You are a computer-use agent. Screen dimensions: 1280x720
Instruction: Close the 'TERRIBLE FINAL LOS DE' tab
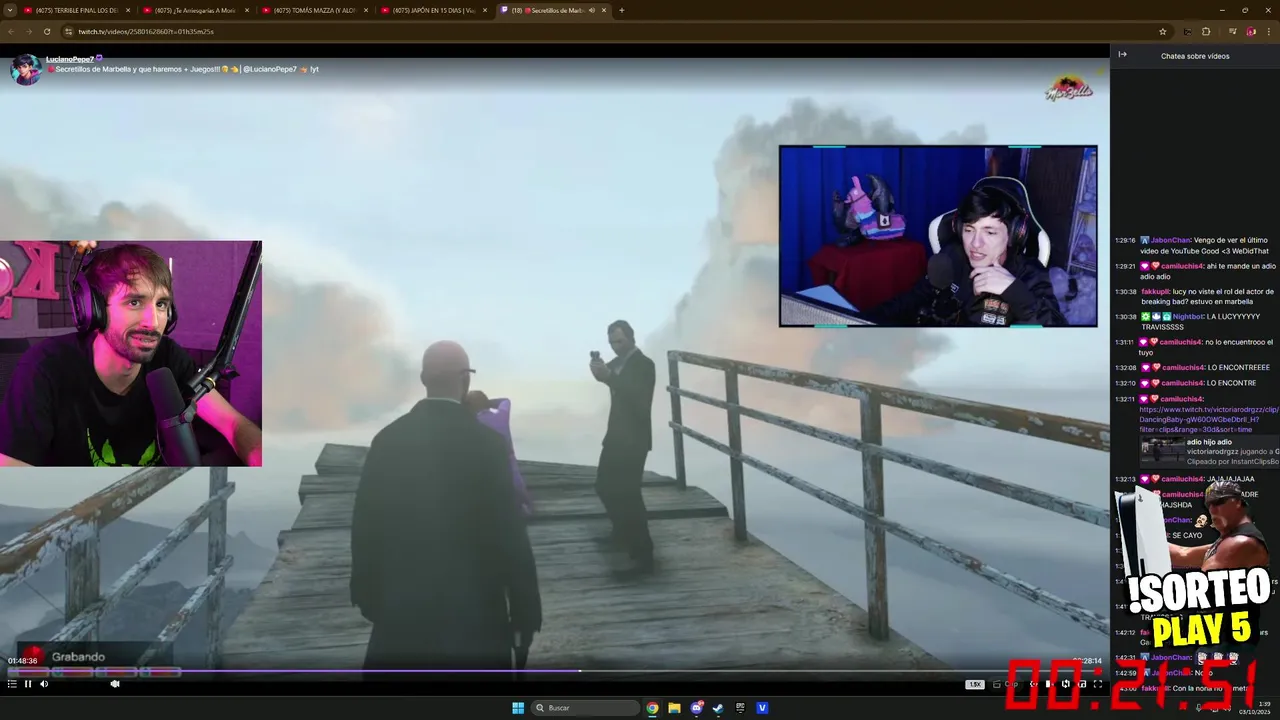pyautogui.click(x=128, y=10)
